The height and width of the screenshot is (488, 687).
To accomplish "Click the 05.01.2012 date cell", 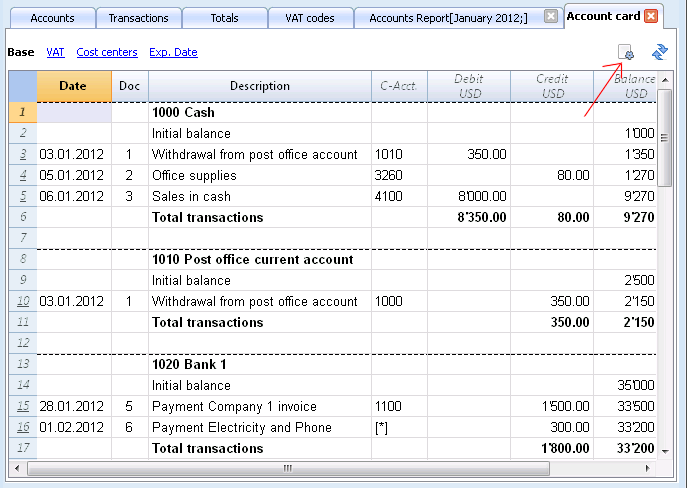I will [74, 175].
